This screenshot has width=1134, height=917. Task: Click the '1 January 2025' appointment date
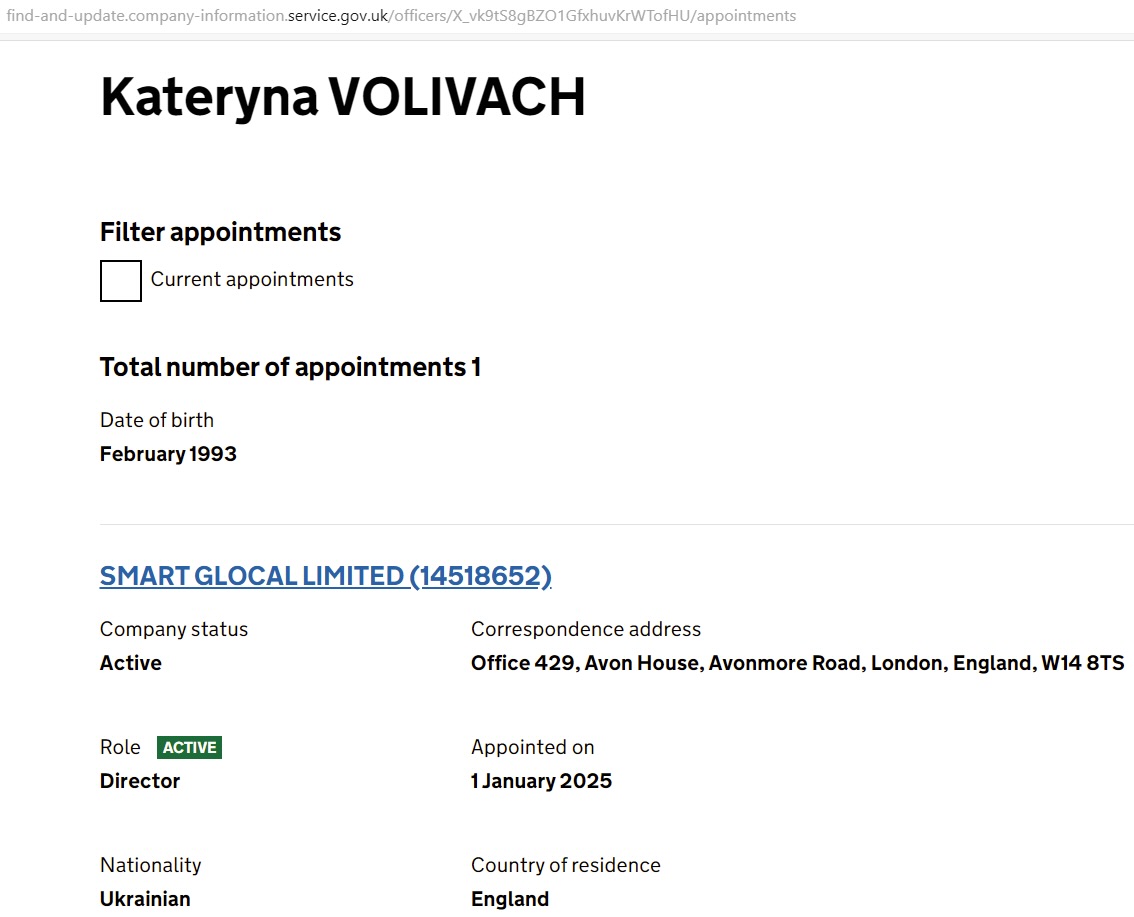pyautogui.click(x=541, y=781)
